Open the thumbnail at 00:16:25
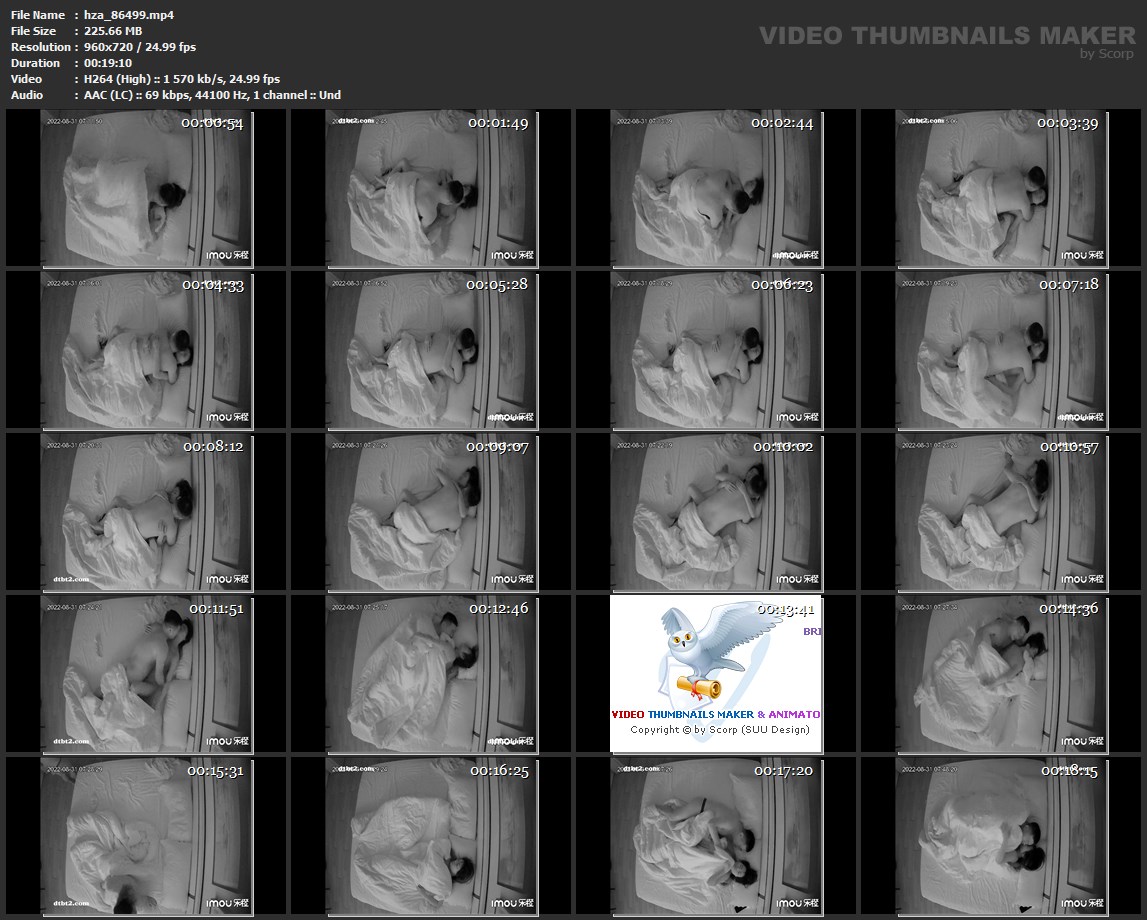The image size is (1147, 920). (x=431, y=835)
